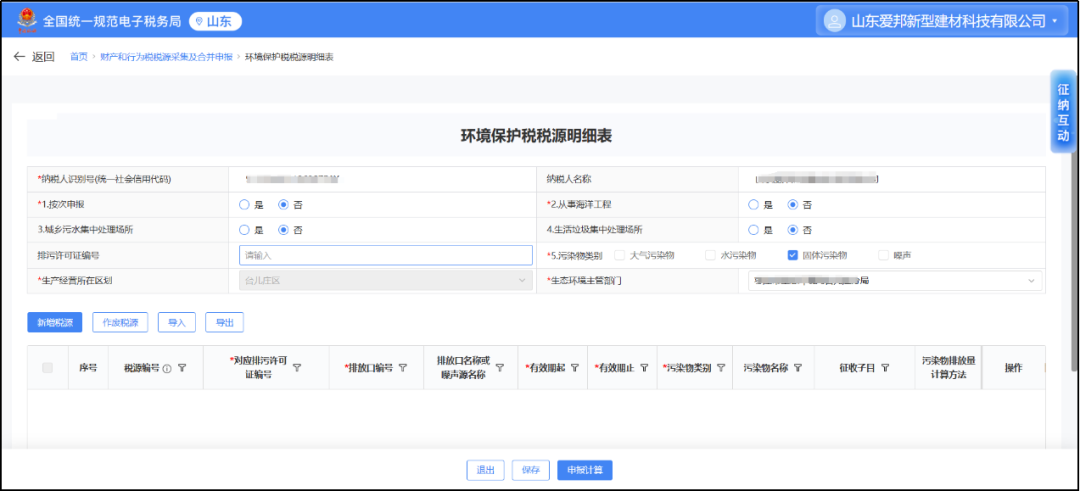This screenshot has height=491, width=1080.
Task: Open the filter icon for 对应排污许可证编号
Action: pos(297,368)
